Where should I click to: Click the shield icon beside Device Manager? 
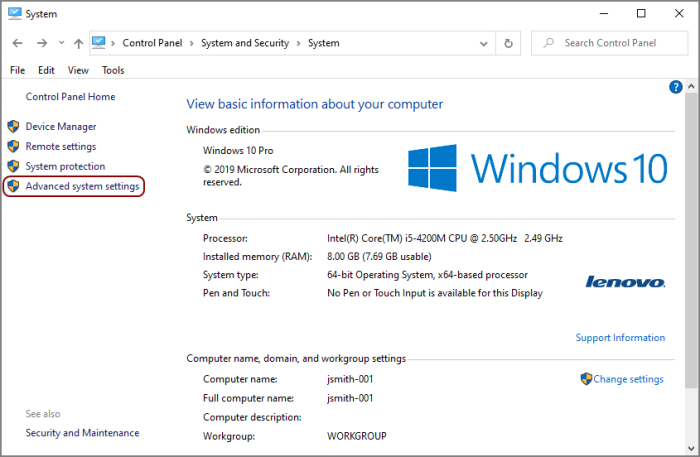(x=13, y=127)
